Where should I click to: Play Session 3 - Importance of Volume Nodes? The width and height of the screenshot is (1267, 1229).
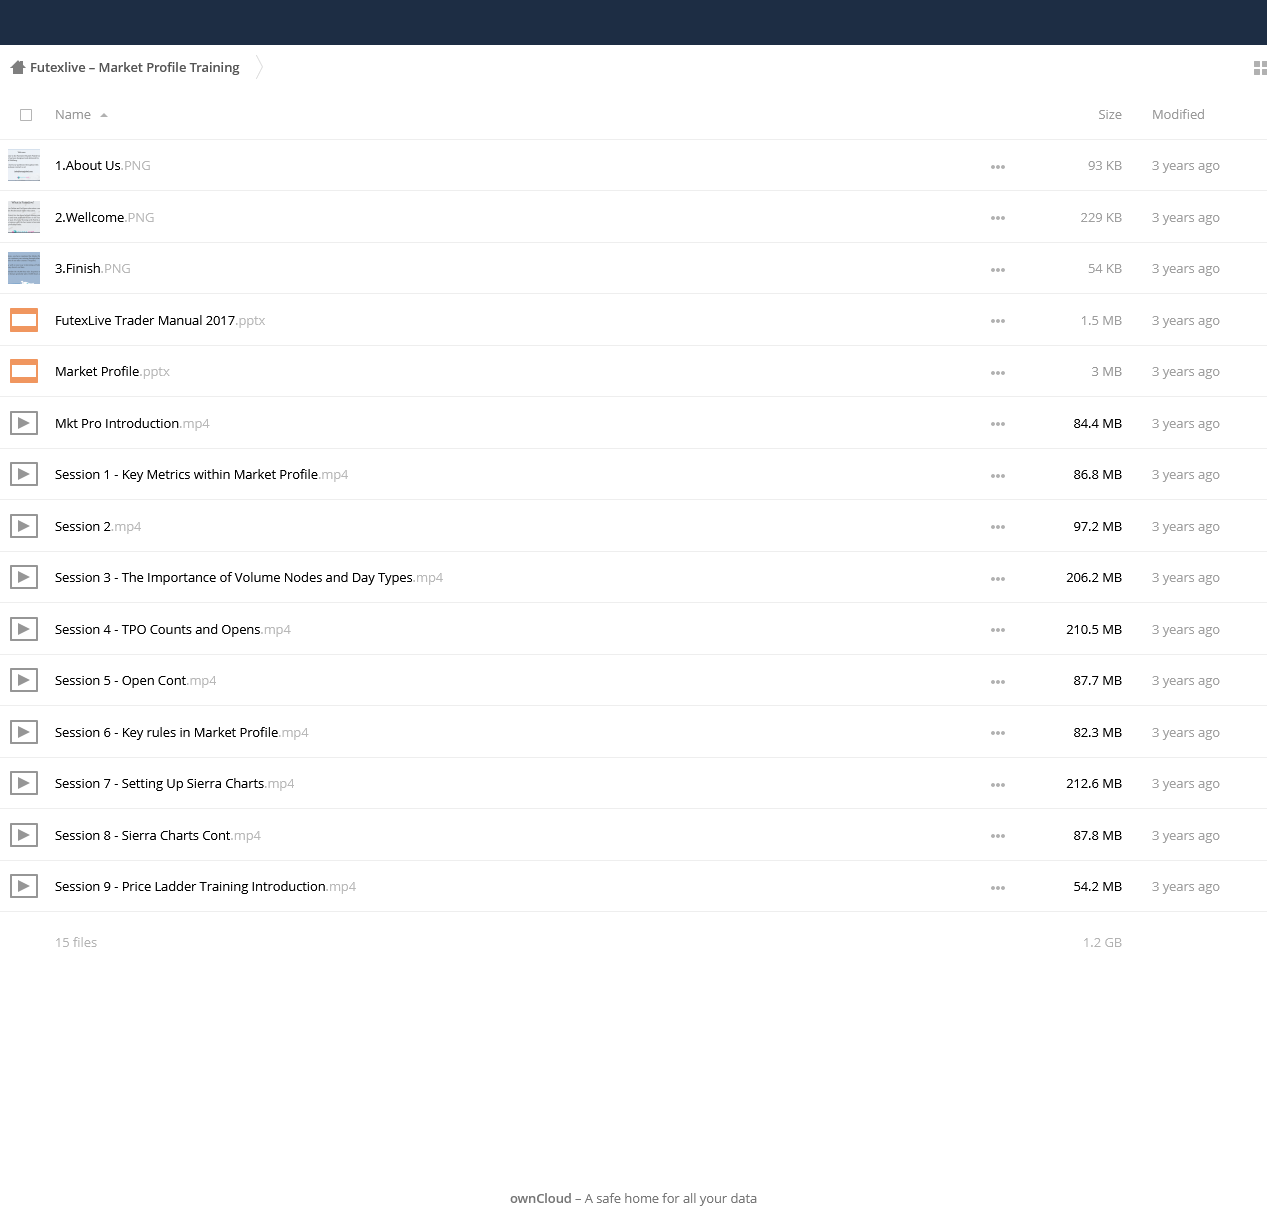click(249, 578)
